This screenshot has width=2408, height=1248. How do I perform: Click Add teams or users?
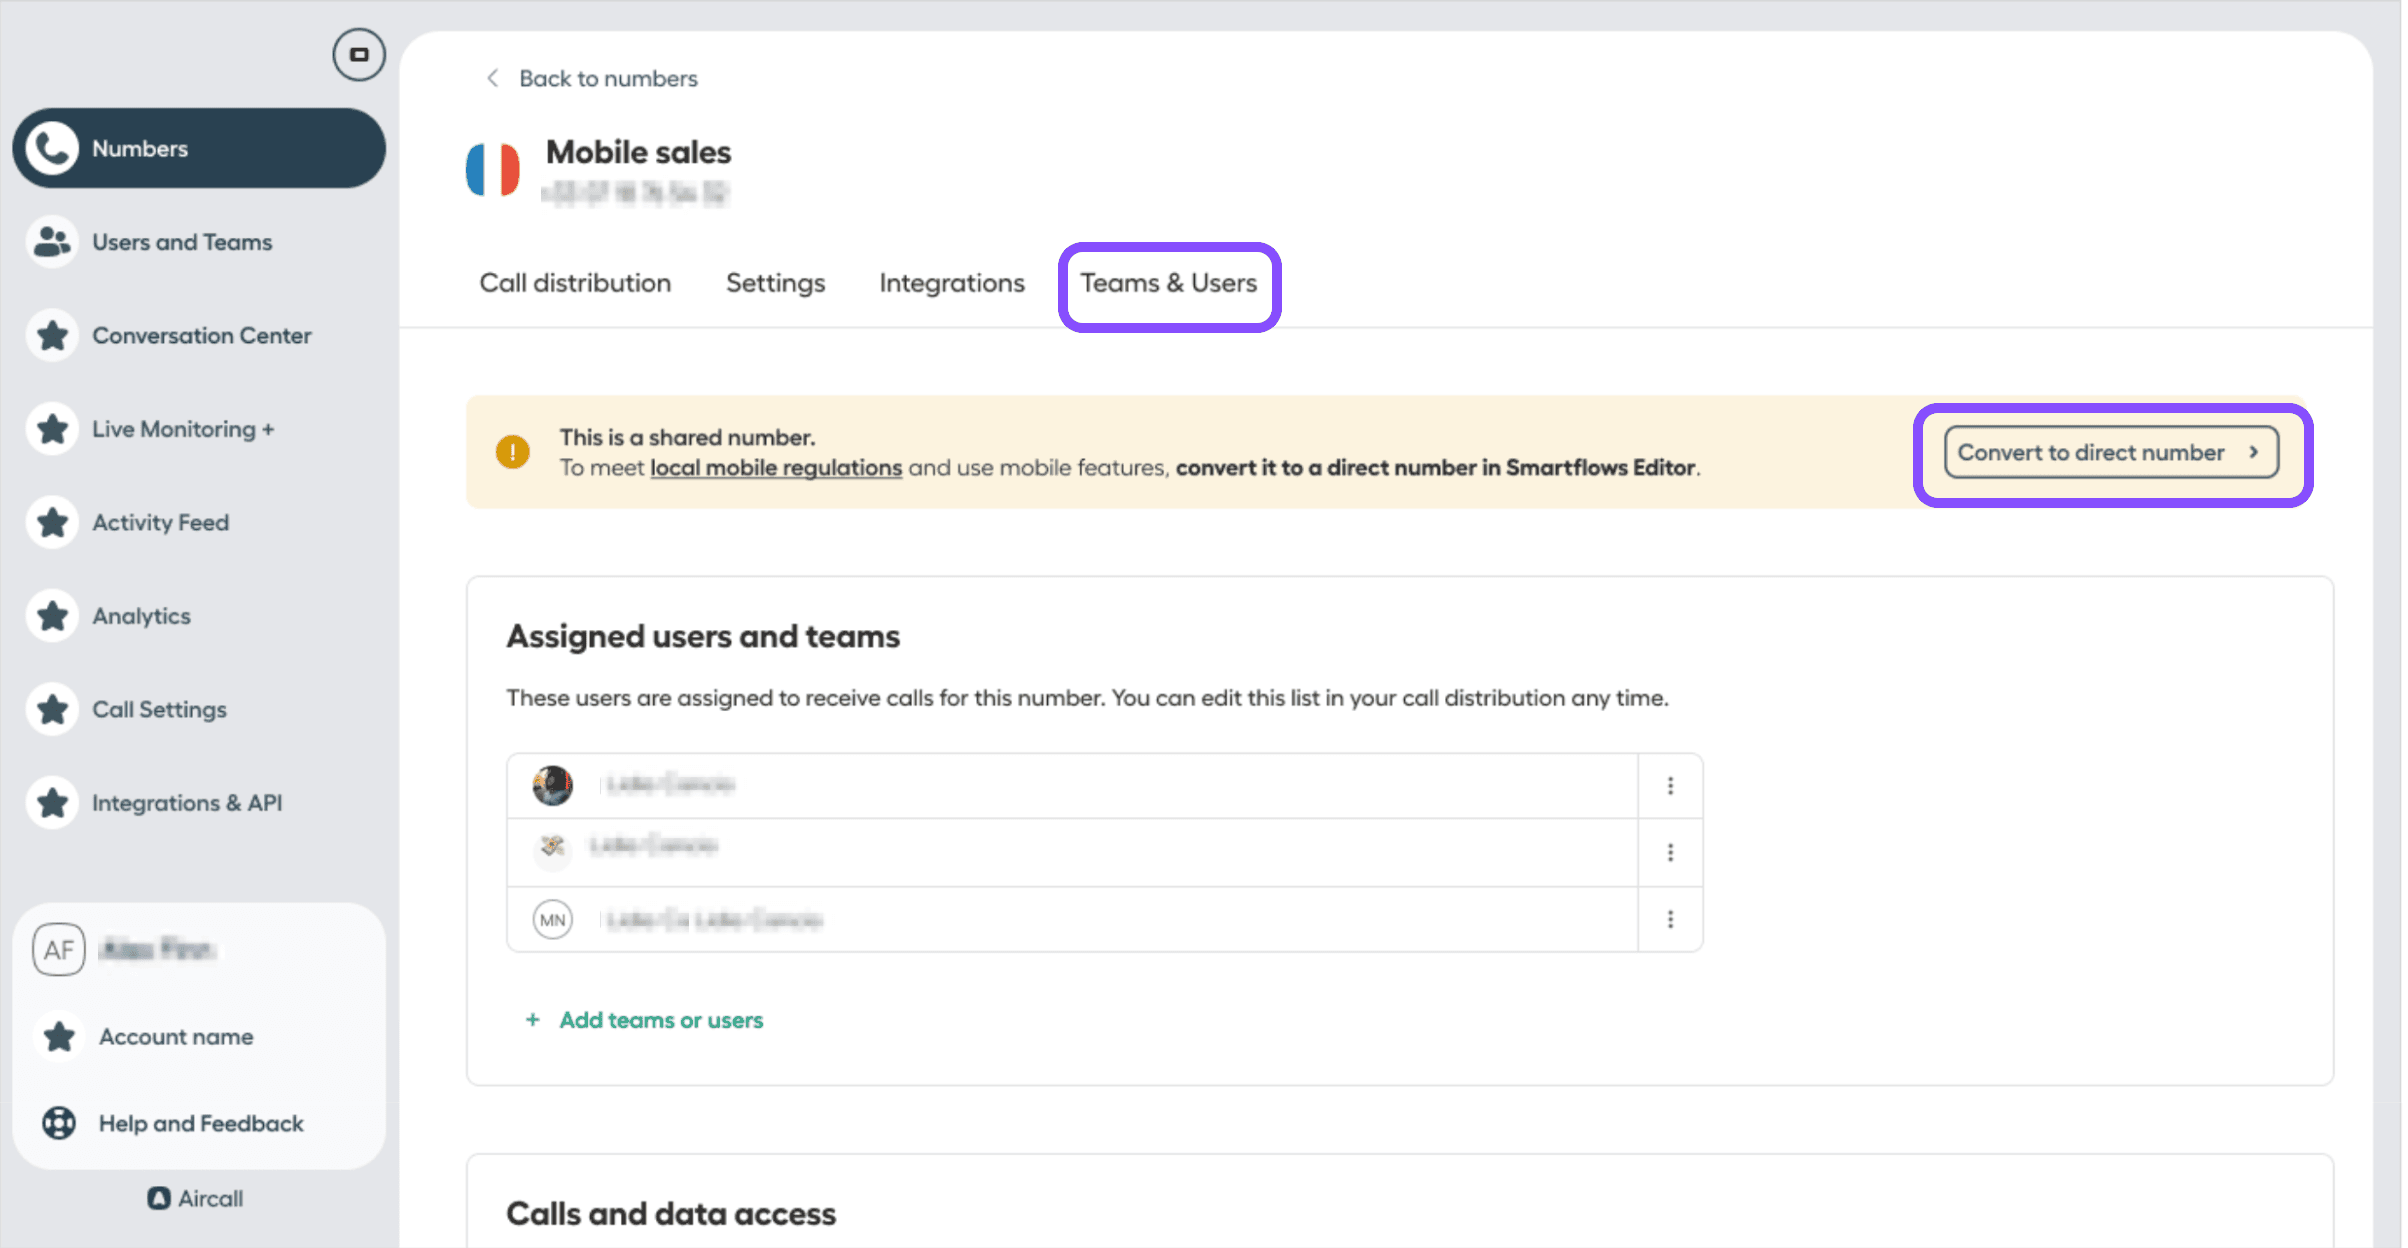pyautogui.click(x=661, y=1019)
